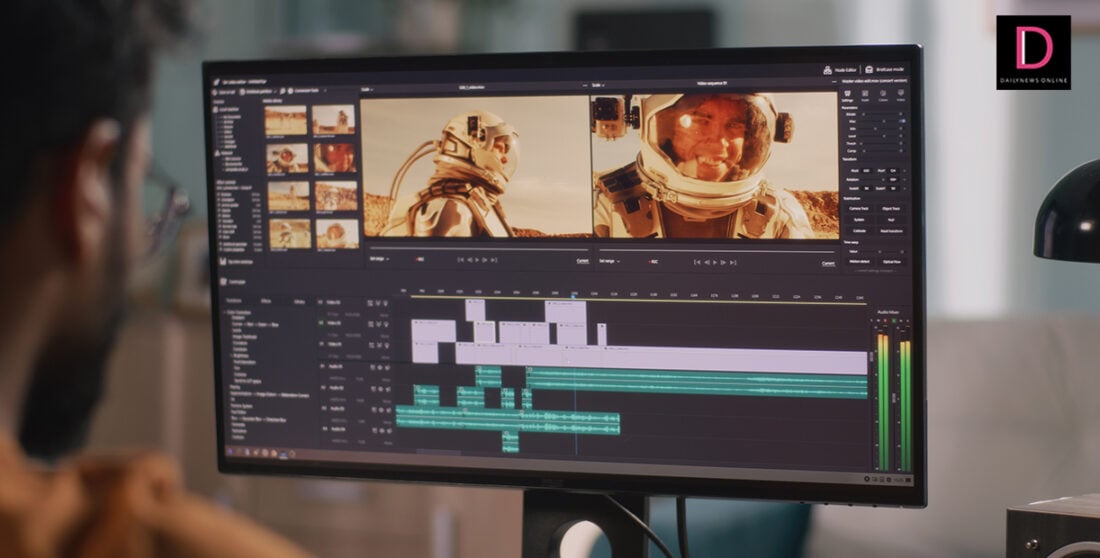Switch to the Effects tab above effects list

[266, 300]
